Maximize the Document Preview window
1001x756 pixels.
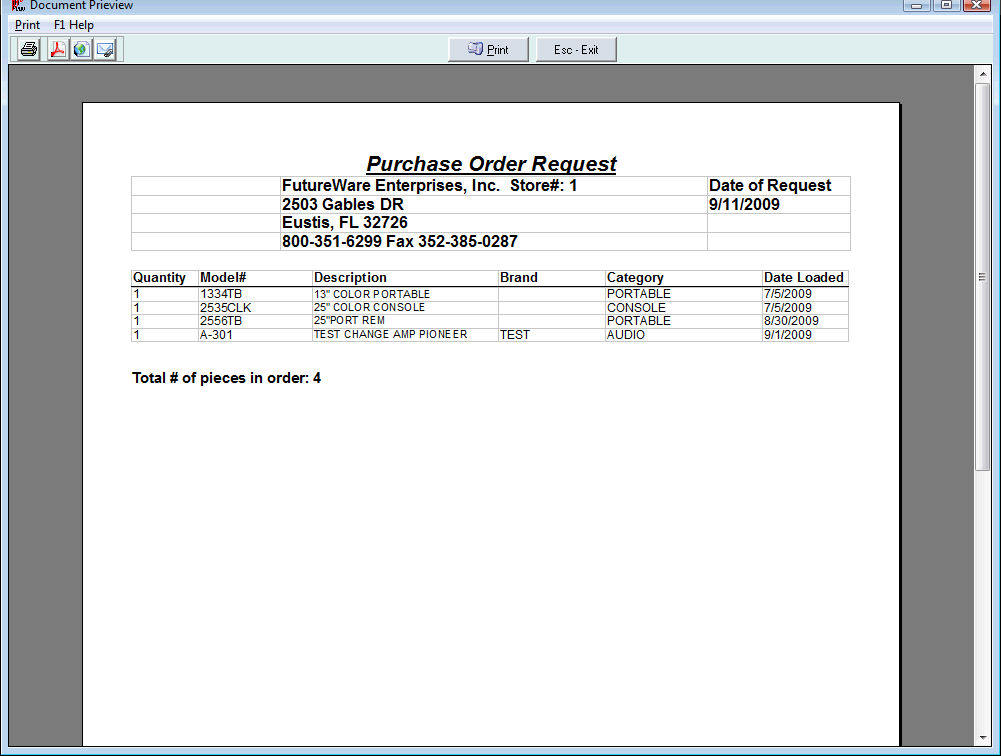click(945, 6)
